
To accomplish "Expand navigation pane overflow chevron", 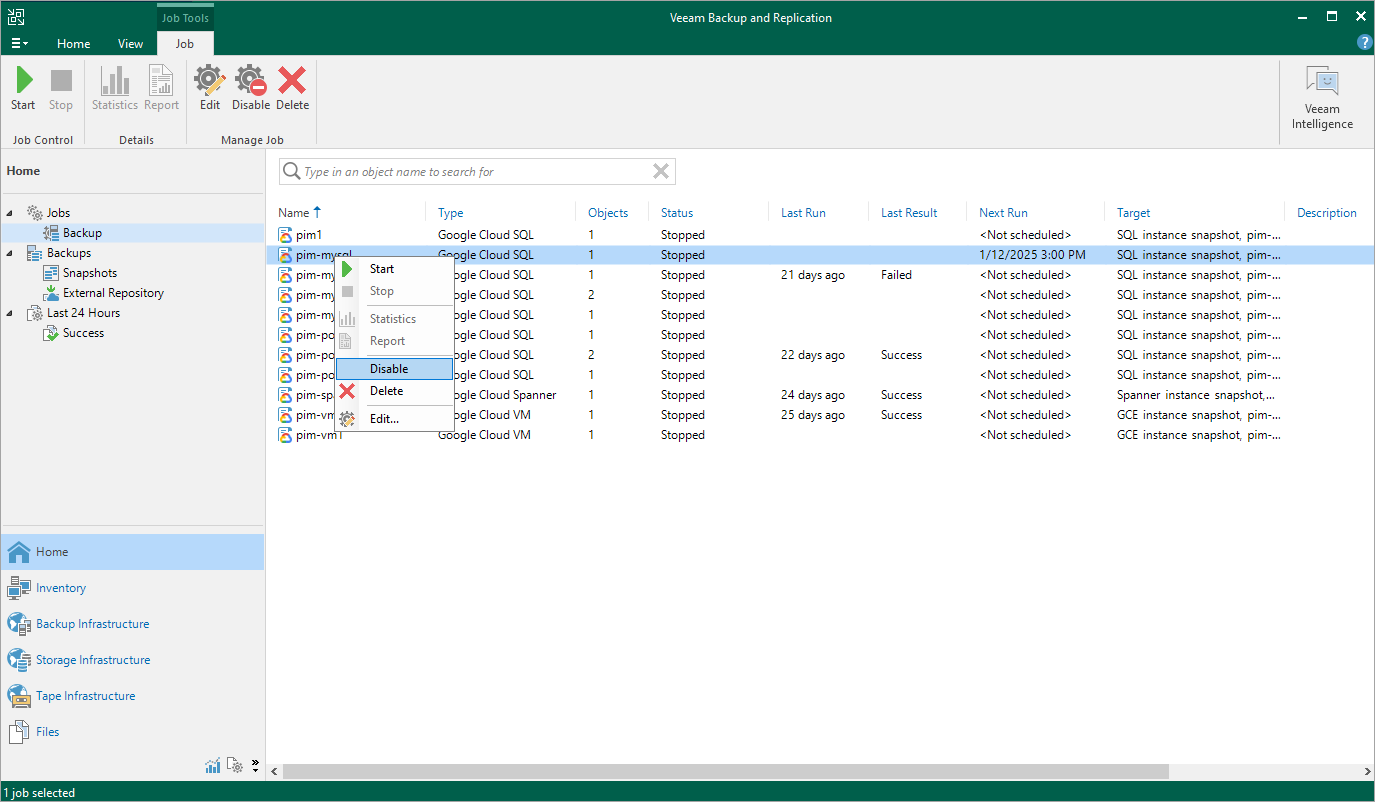I will (x=255, y=766).
